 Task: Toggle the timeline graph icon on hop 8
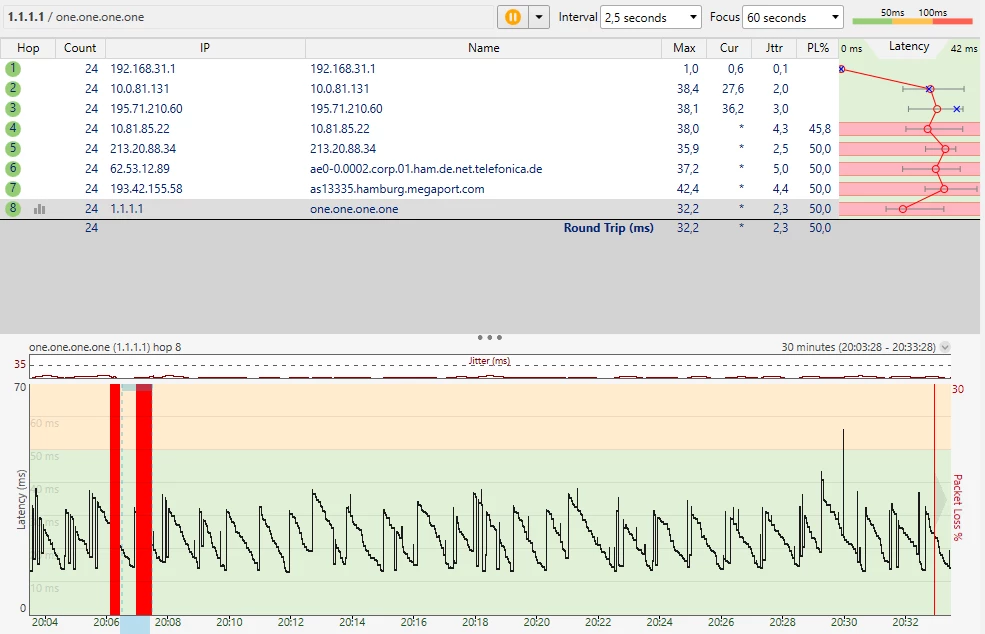coord(40,209)
